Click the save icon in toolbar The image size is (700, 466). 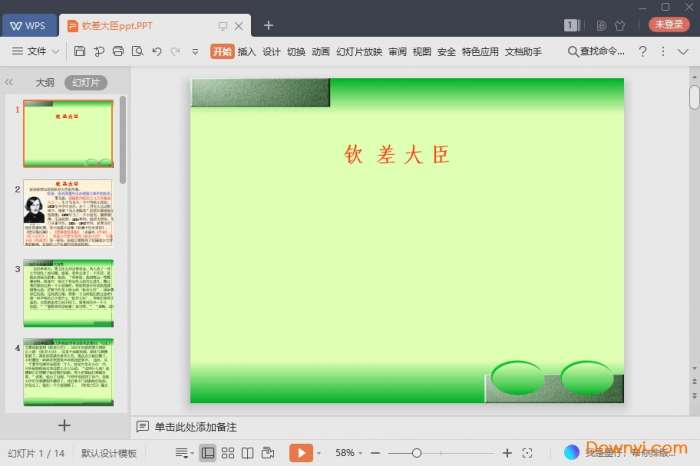pyautogui.click(x=79, y=51)
